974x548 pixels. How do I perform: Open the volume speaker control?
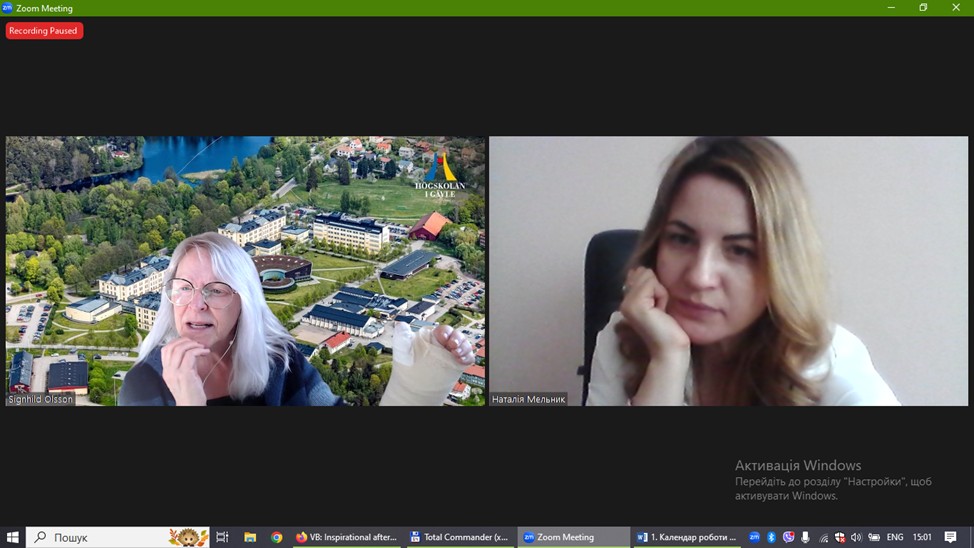(856, 537)
